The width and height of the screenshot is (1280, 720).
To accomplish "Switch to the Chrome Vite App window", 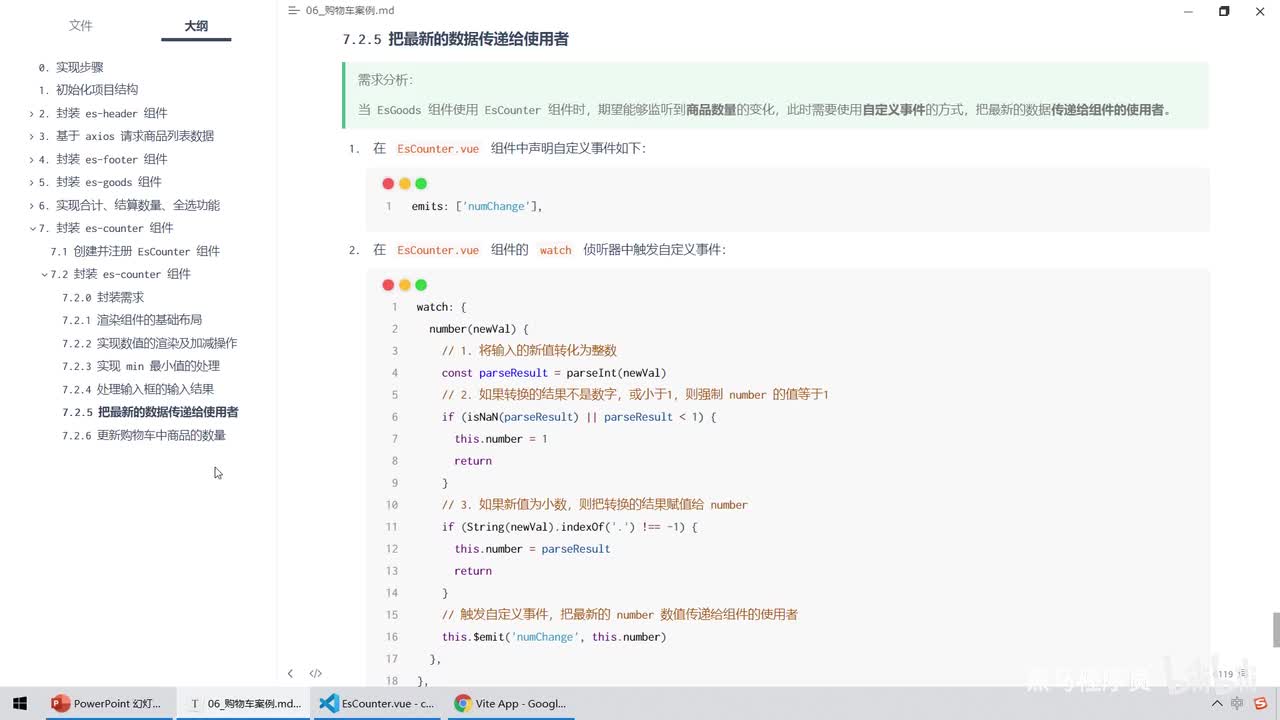I will point(511,704).
